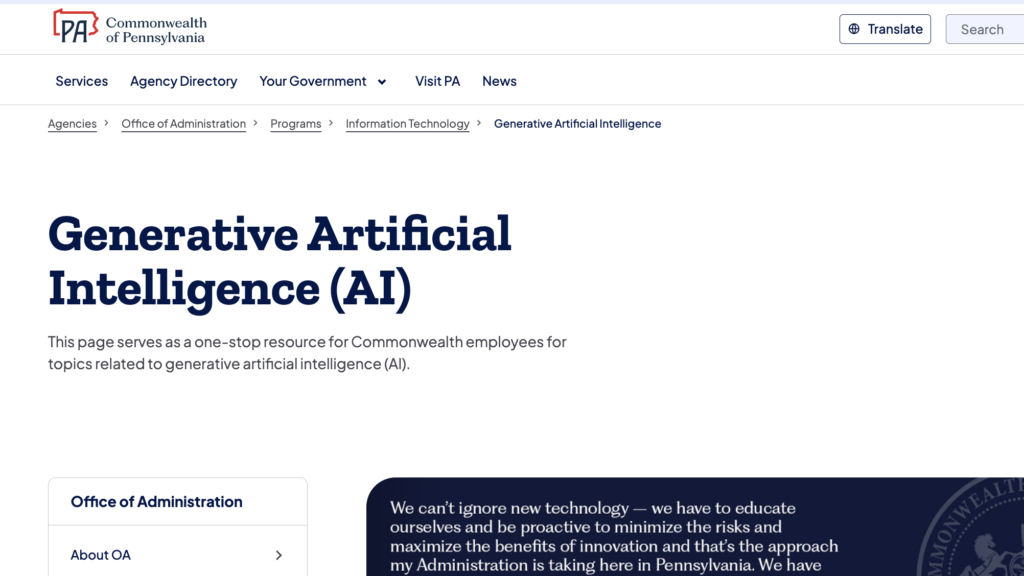Follow the Agencies breadcrumb link
This screenshot has width=1024, height=576.
tap(72, 123)
